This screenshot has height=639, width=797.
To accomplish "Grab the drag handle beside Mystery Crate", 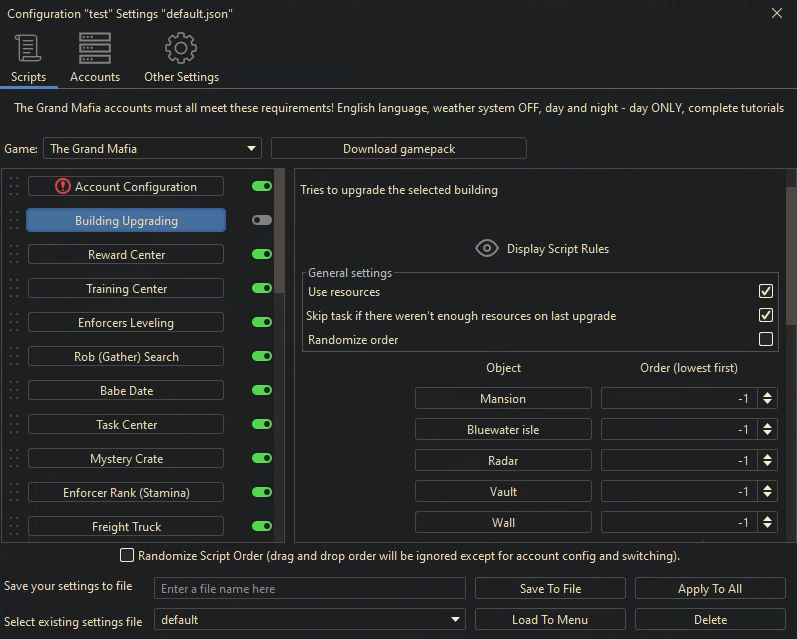I will (14, 459).
